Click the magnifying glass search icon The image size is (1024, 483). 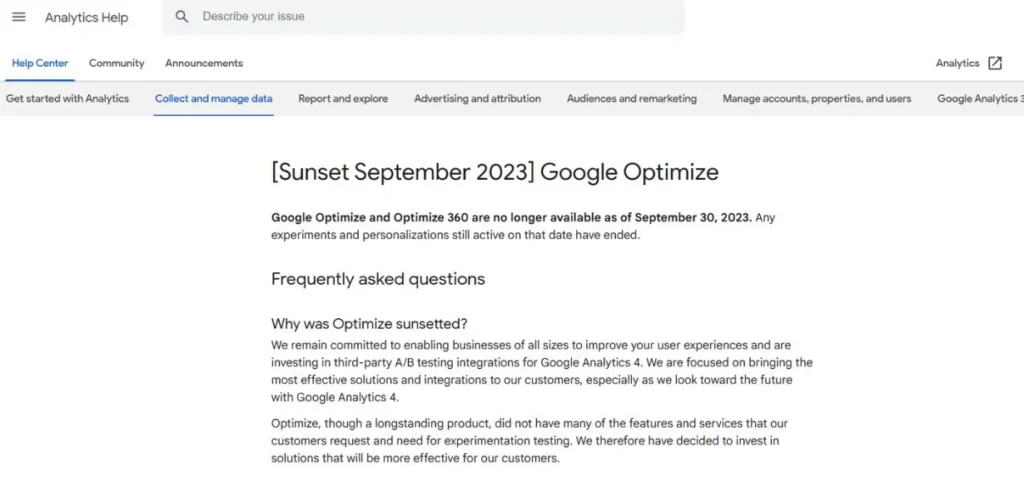pyautogui.click(x=181, y=17)
